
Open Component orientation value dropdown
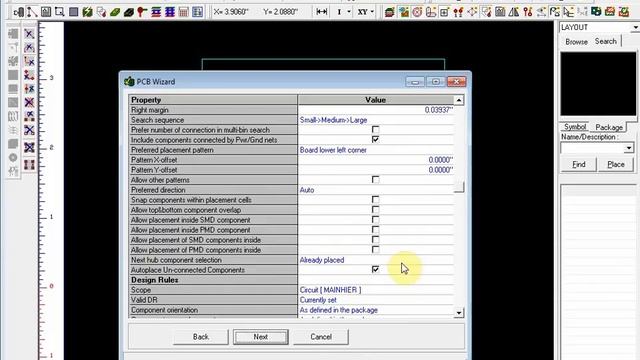click(x=376, y=310)
